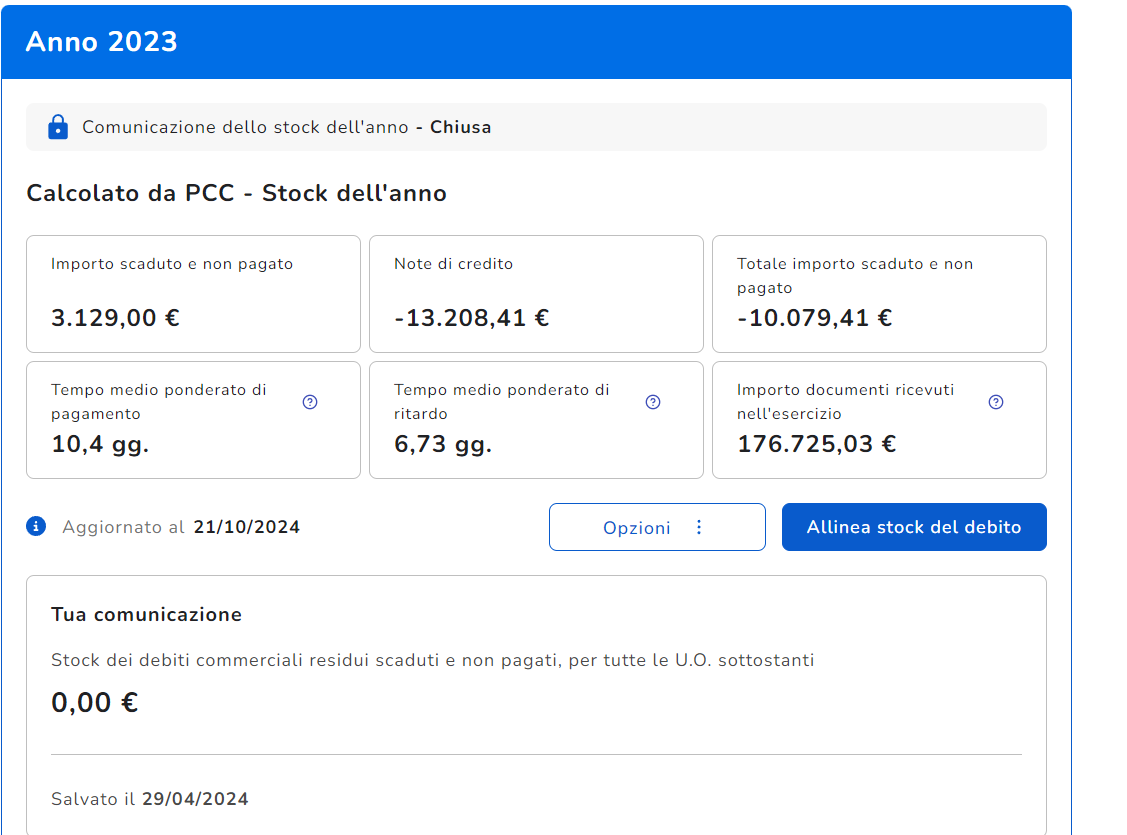Open the Opzioni menu
The width and height of the screenshot is (1127, 835).
click(x=656, y=527)
